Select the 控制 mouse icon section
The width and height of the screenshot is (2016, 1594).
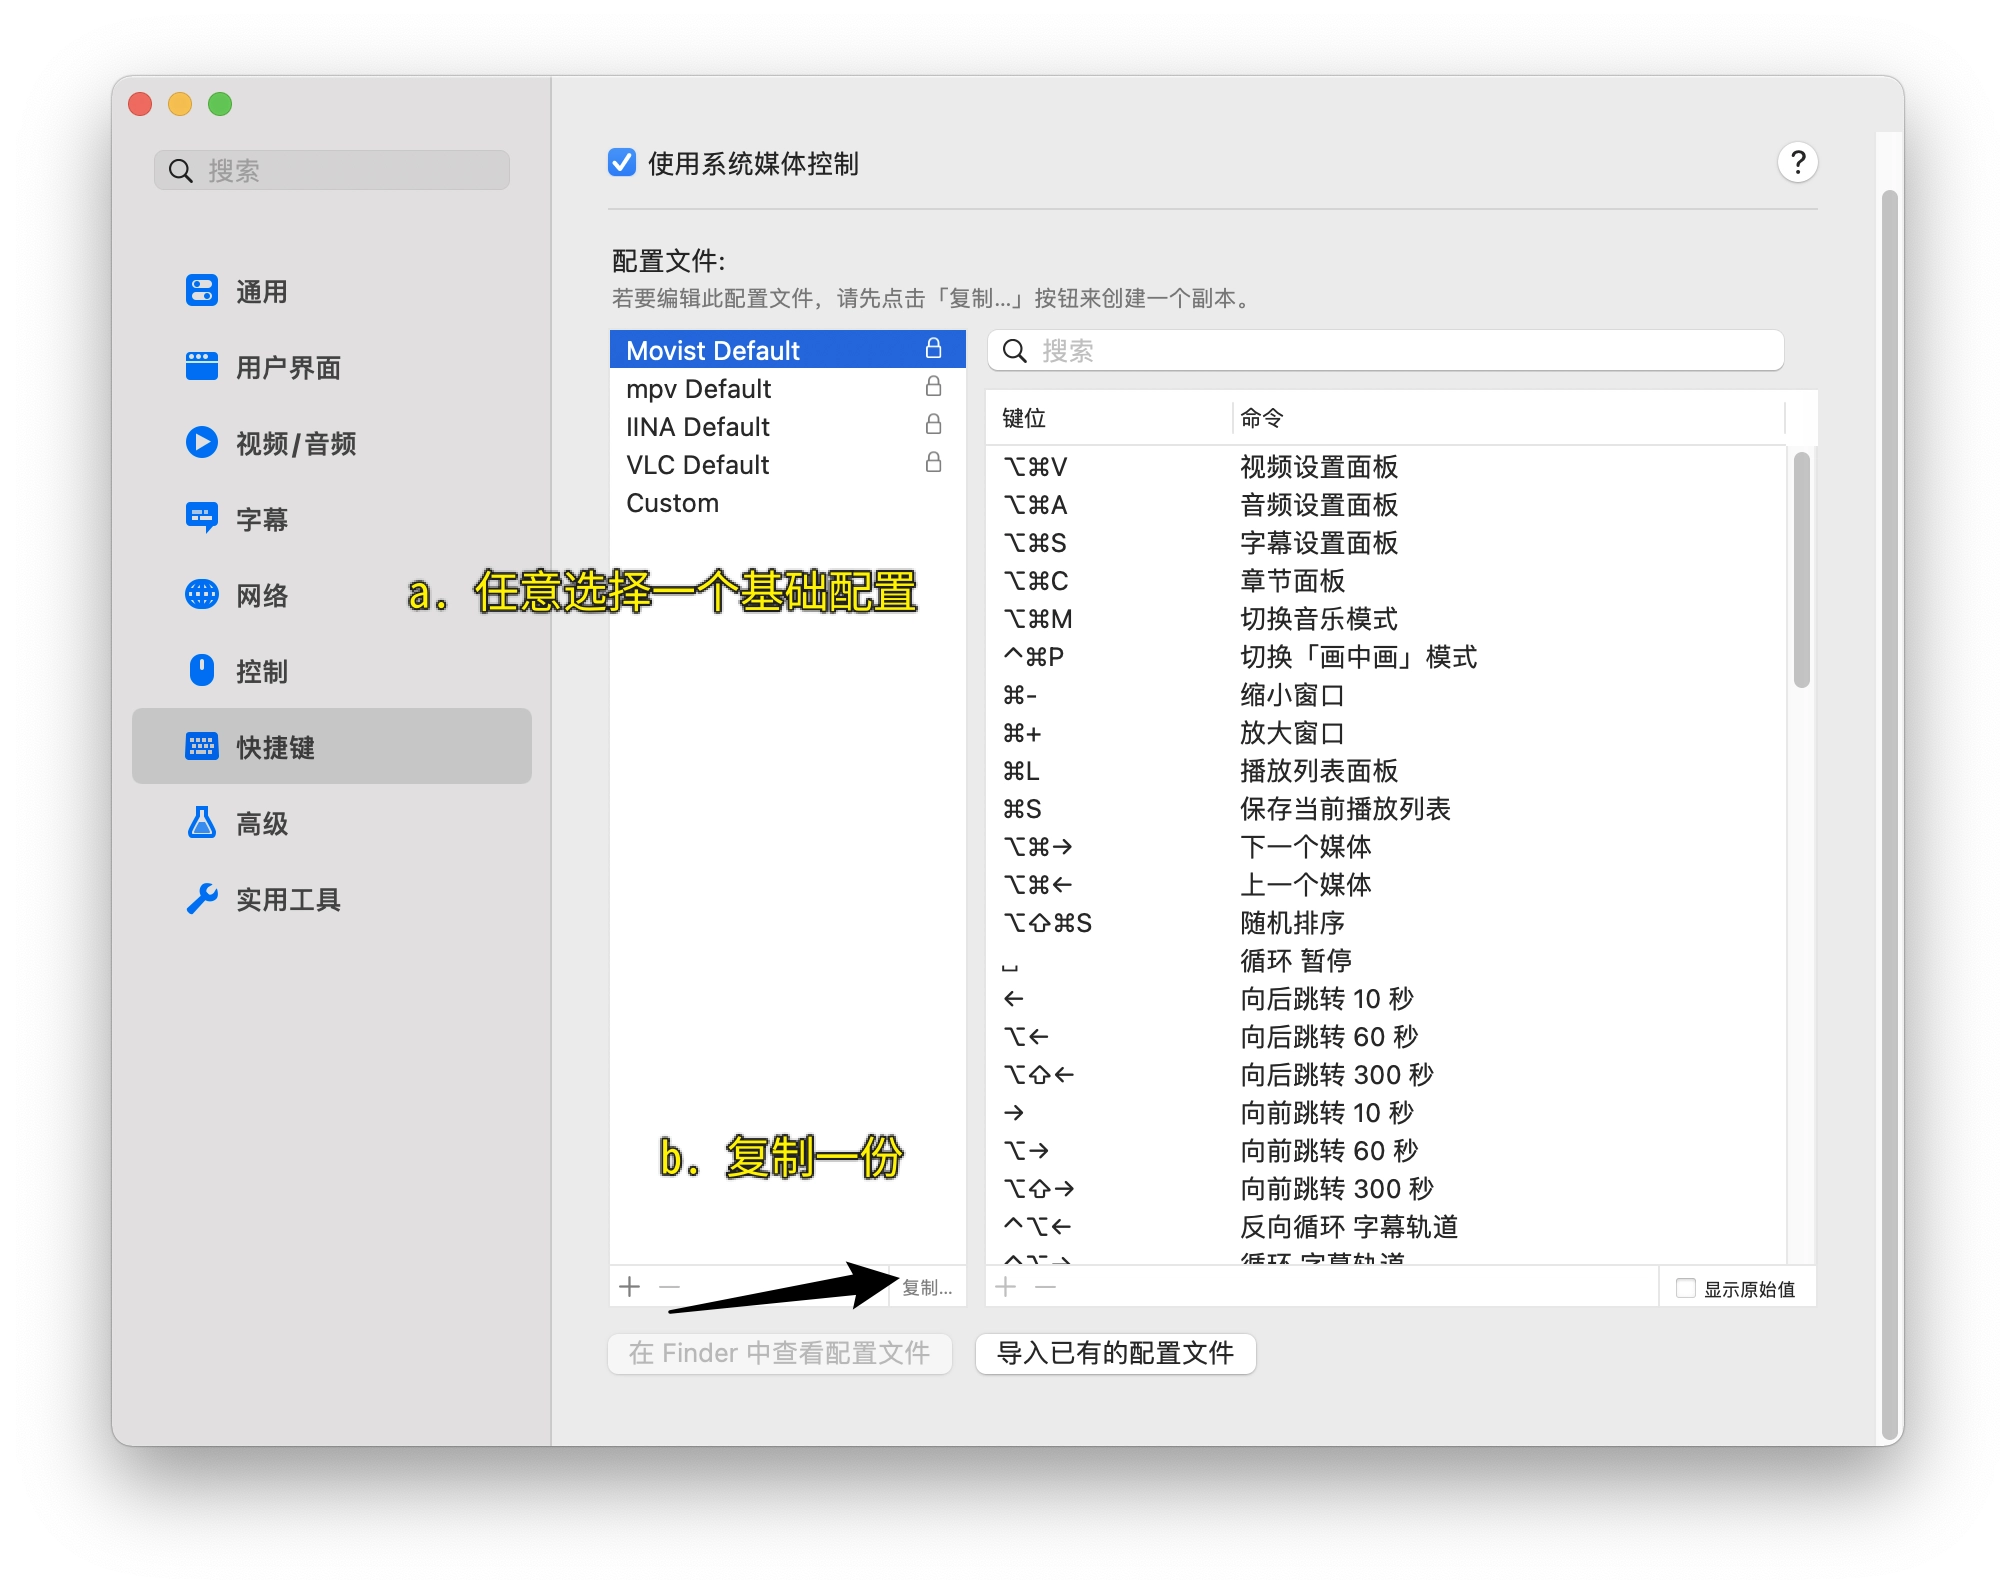coord(202,670)
